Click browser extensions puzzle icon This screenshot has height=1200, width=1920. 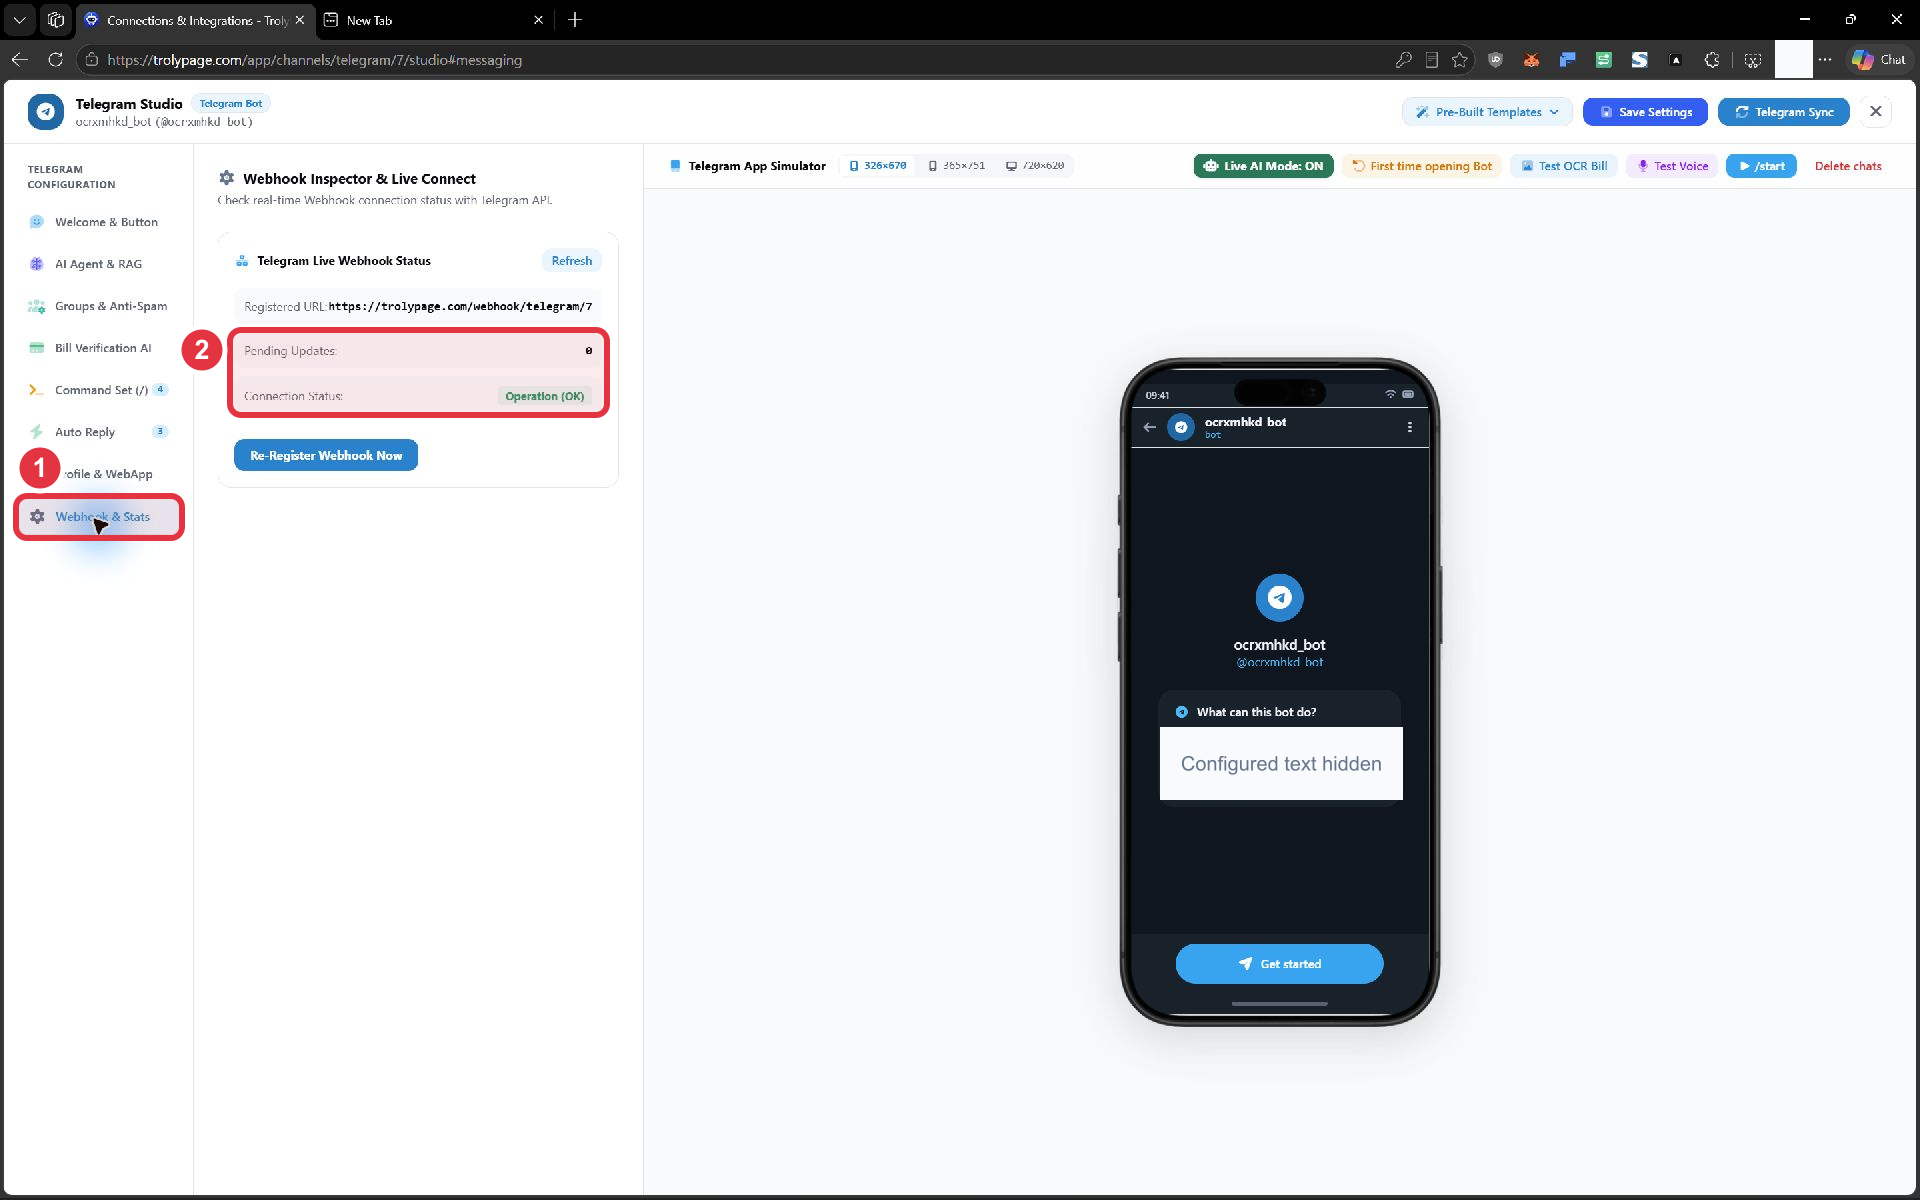click(1712, 60)
